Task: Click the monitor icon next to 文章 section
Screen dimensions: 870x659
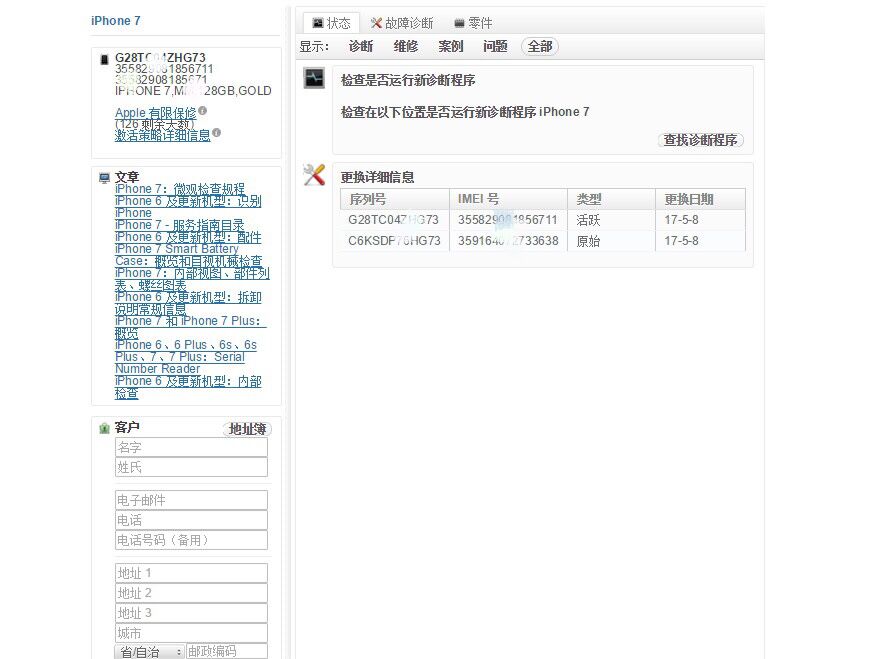Action: [104, 177]
